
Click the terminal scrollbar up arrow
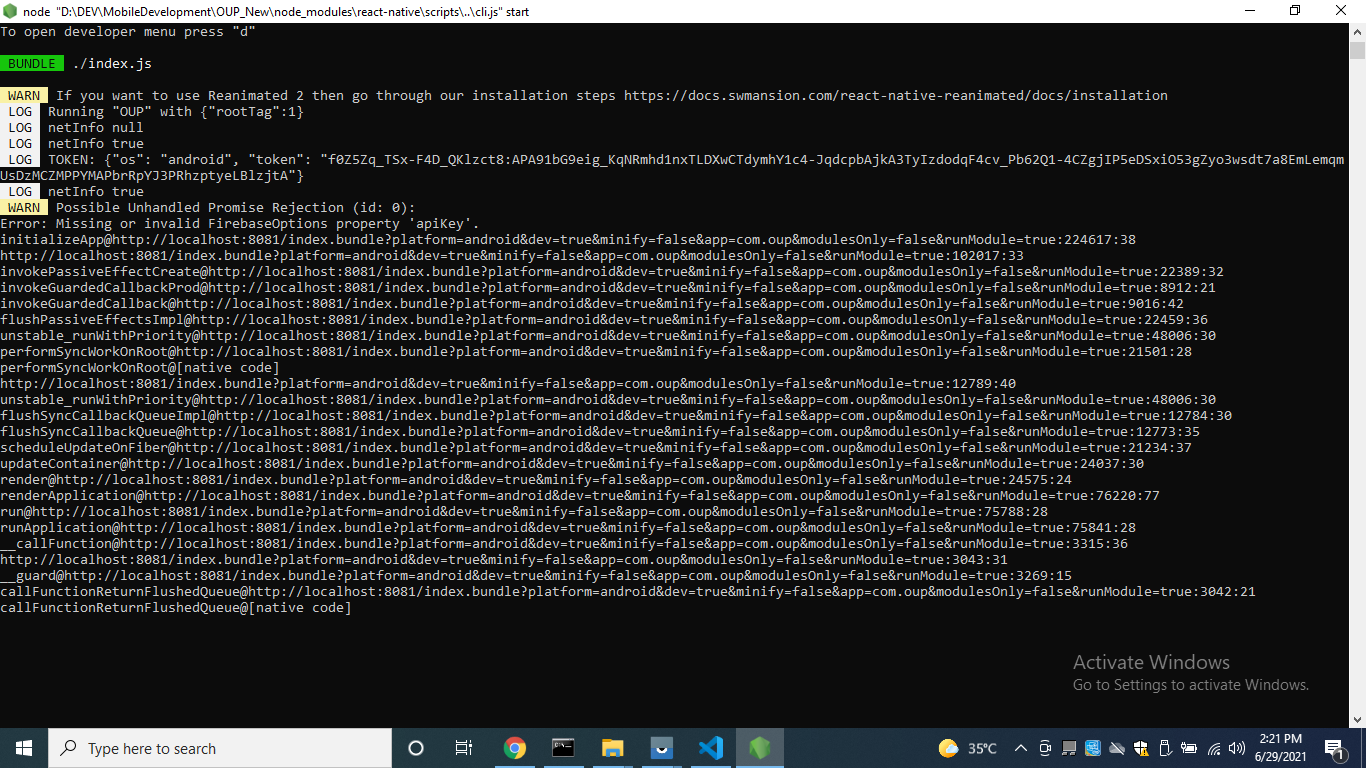(1358, 30)
